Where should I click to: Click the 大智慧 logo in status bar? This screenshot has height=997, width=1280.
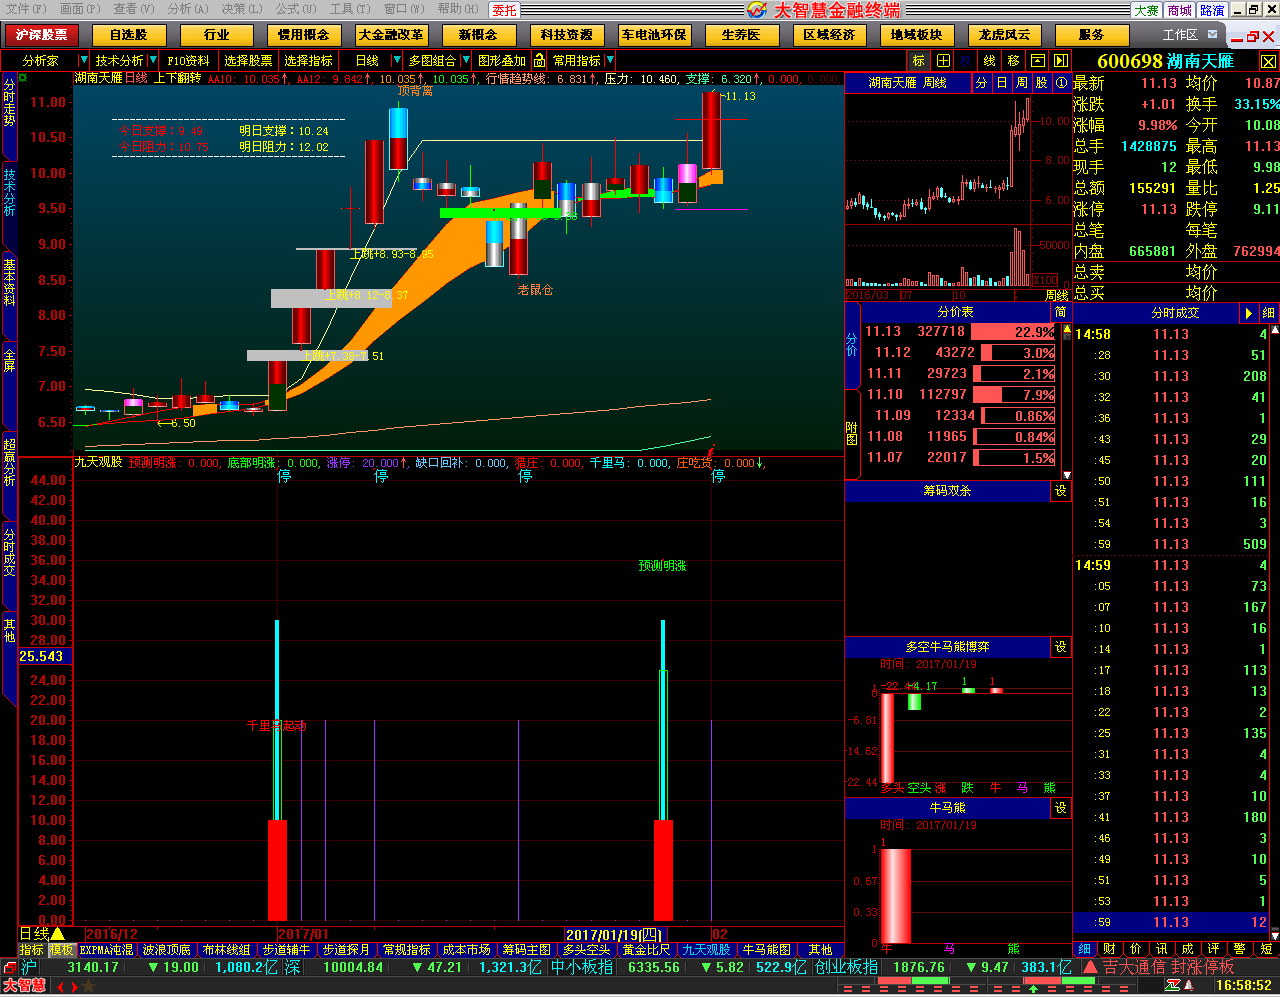click(x=24, y=986)
